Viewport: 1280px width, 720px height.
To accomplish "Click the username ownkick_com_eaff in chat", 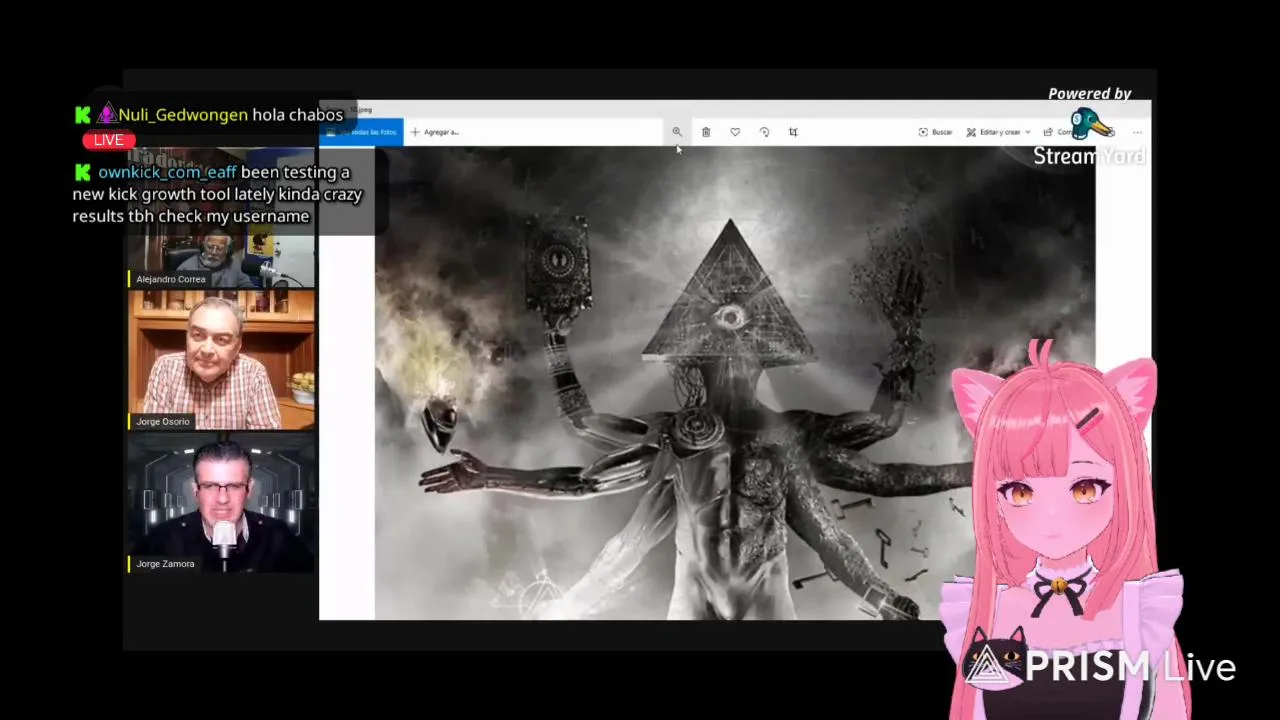I will tap(167, 172).
